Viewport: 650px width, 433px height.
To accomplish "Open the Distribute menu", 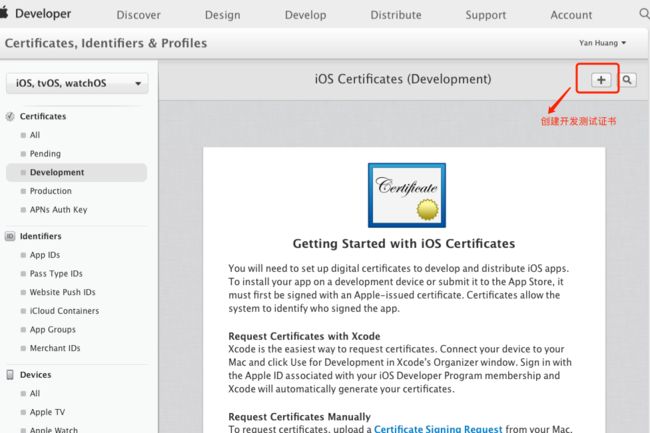I will 396,15.
